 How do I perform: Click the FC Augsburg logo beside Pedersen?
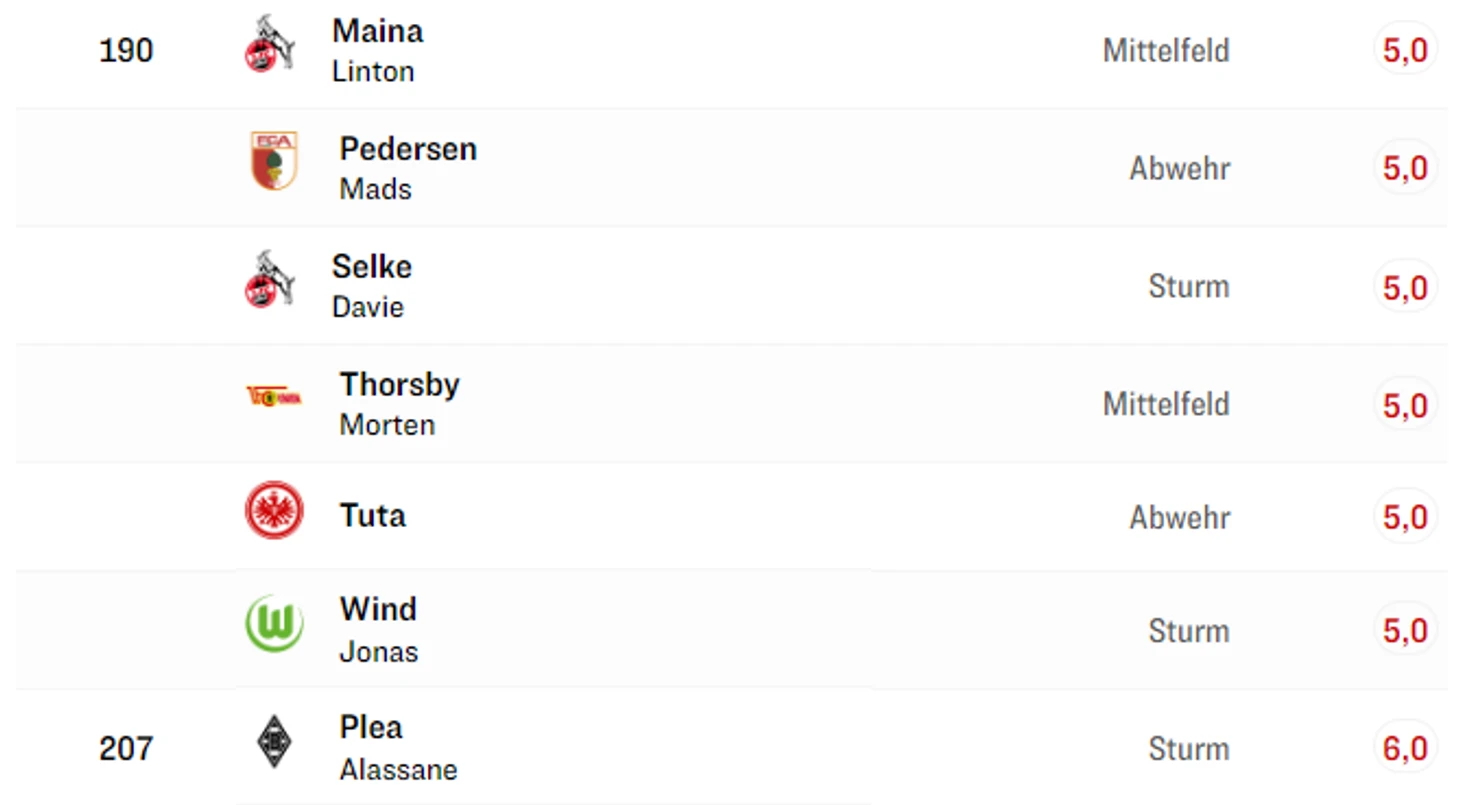click(274, 160)
